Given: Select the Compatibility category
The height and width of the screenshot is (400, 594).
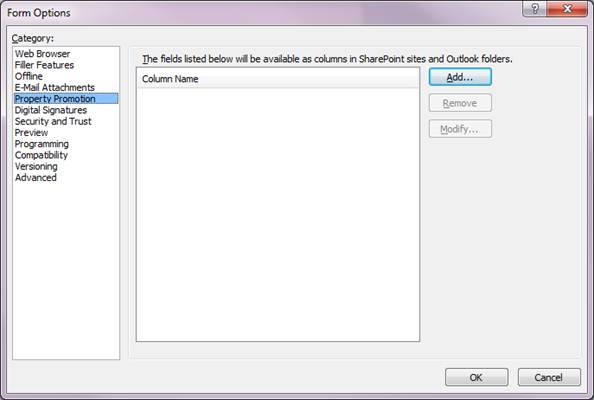Looking at the screenshot, I should (41, 155).
